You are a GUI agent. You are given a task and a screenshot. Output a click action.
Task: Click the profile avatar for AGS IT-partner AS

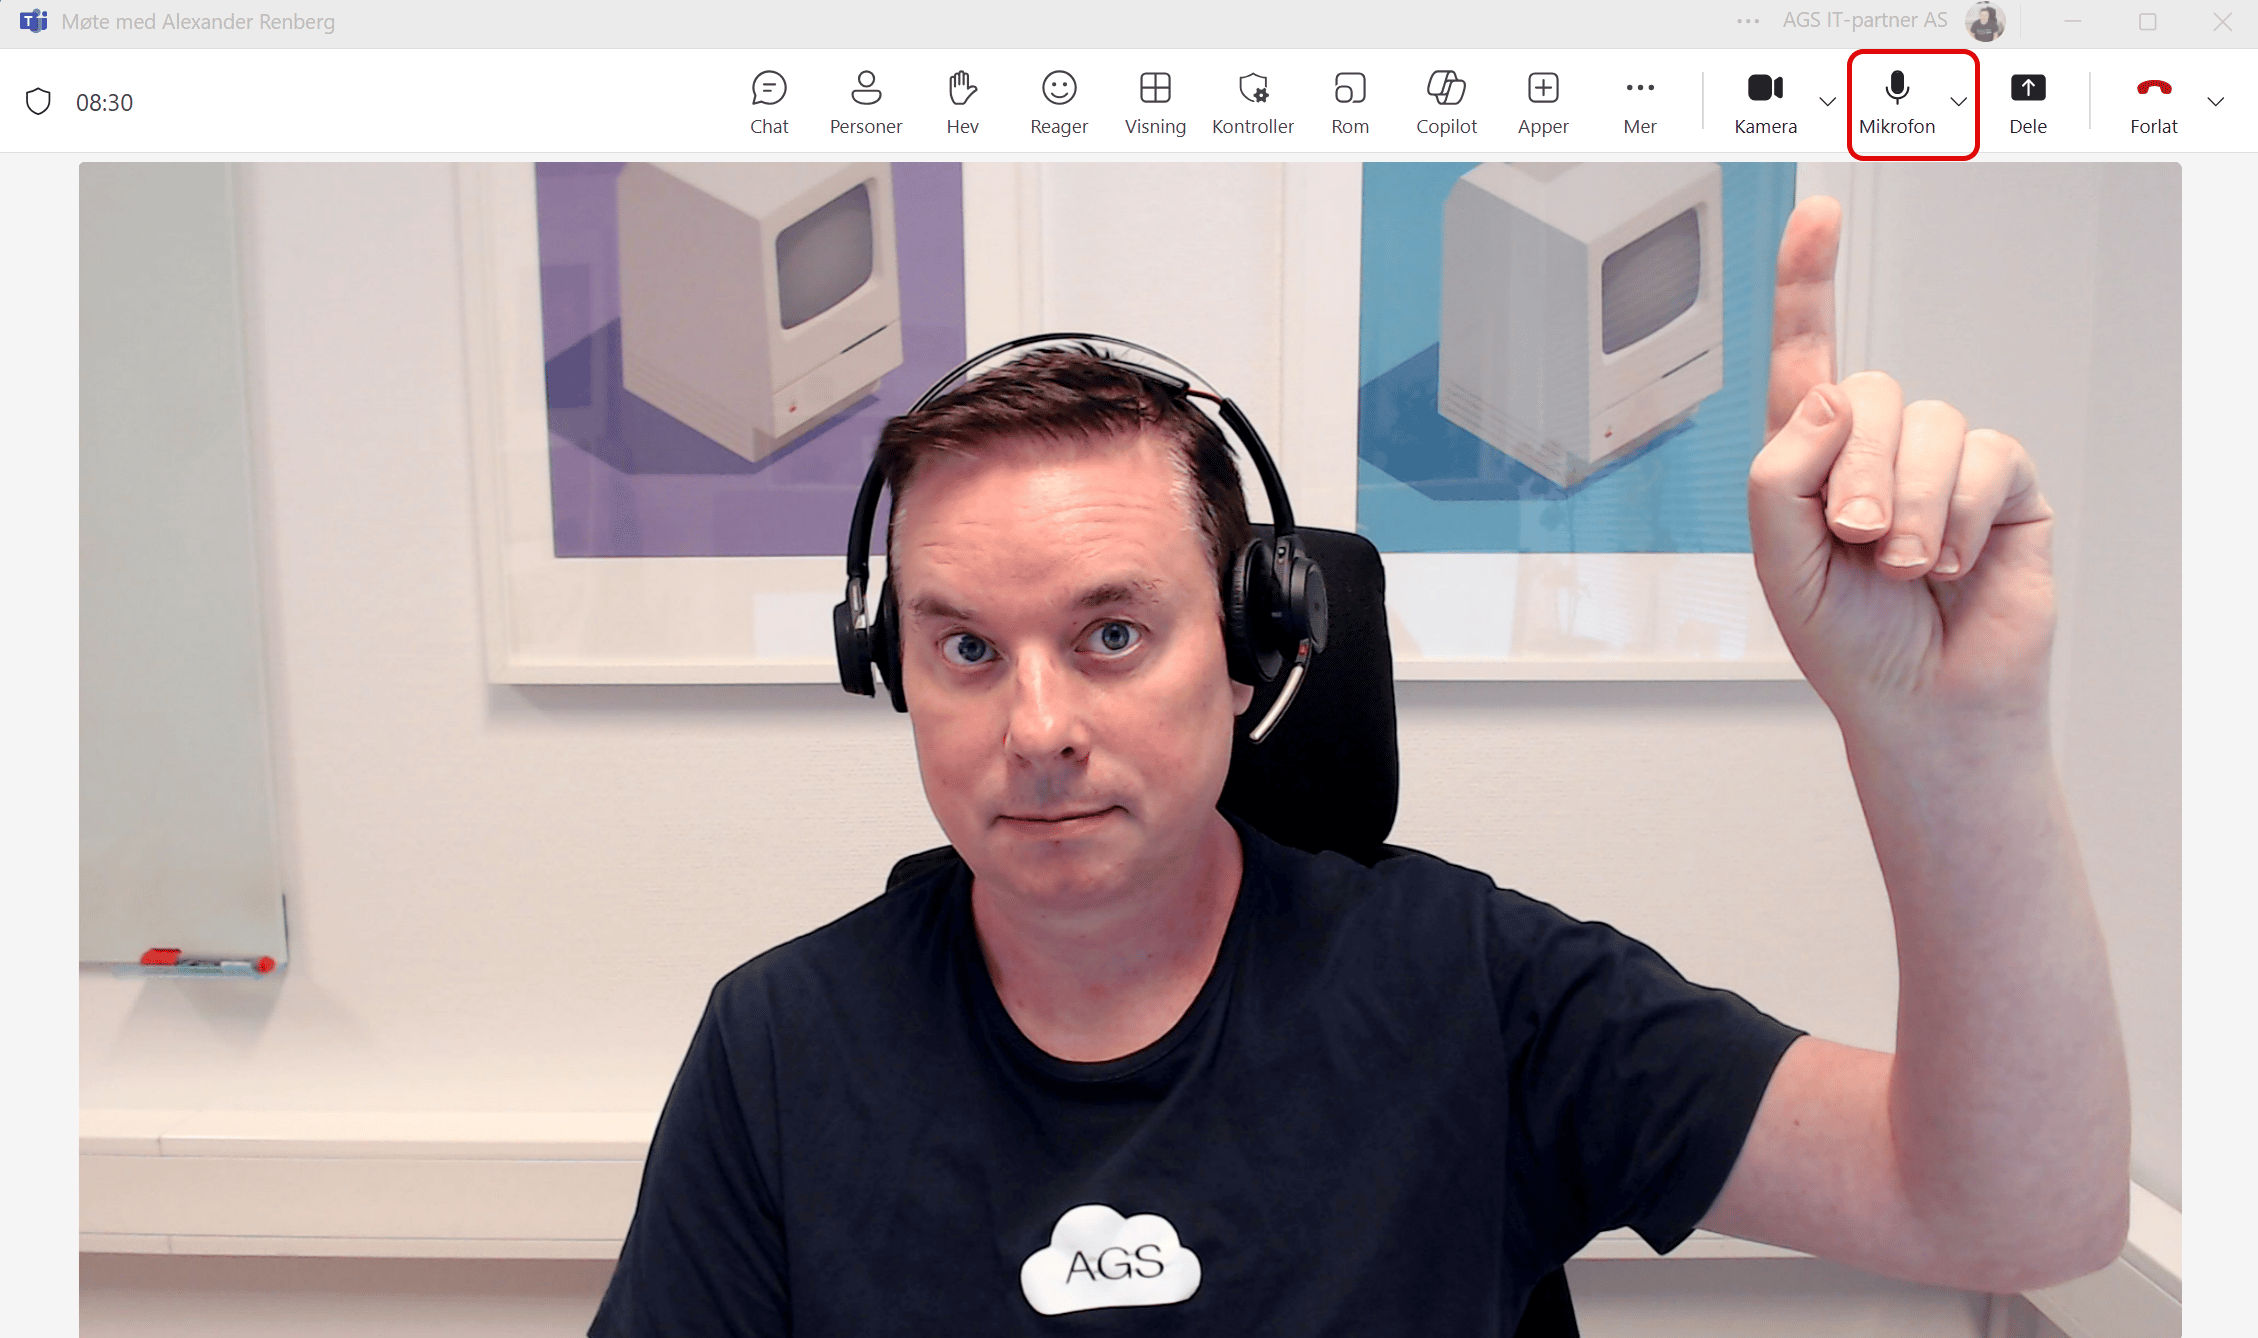(x=1984, y=21)
